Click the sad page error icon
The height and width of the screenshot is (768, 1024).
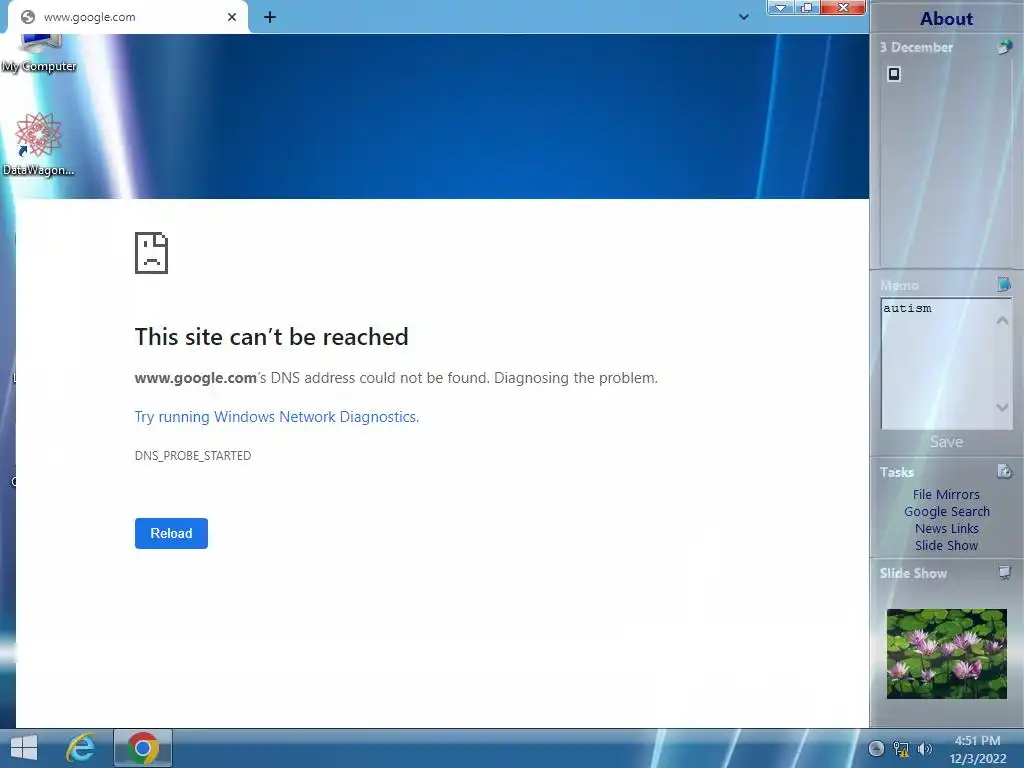152,253
